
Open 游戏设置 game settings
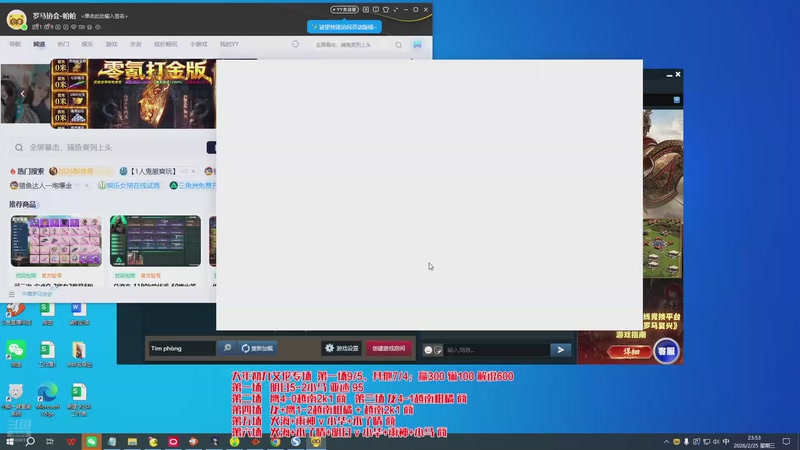341,348
